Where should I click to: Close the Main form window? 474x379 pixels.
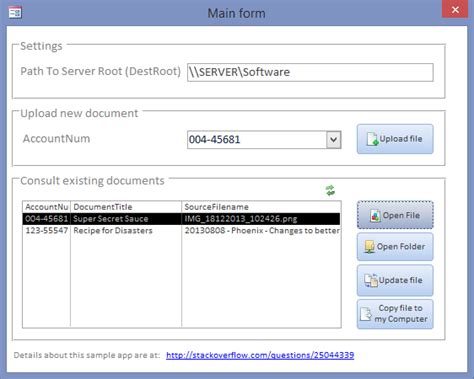point(455,10)
